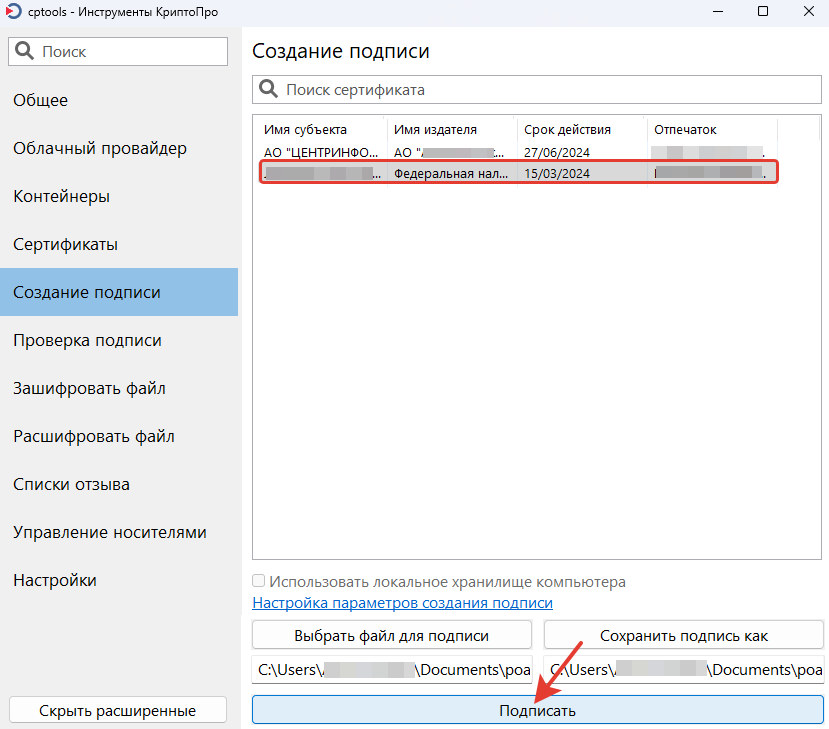Image resolution: width=829 pixels, height=729 pixels.
Task: Click the sidebar search magnifier icon
Action: tap(24, 51)
